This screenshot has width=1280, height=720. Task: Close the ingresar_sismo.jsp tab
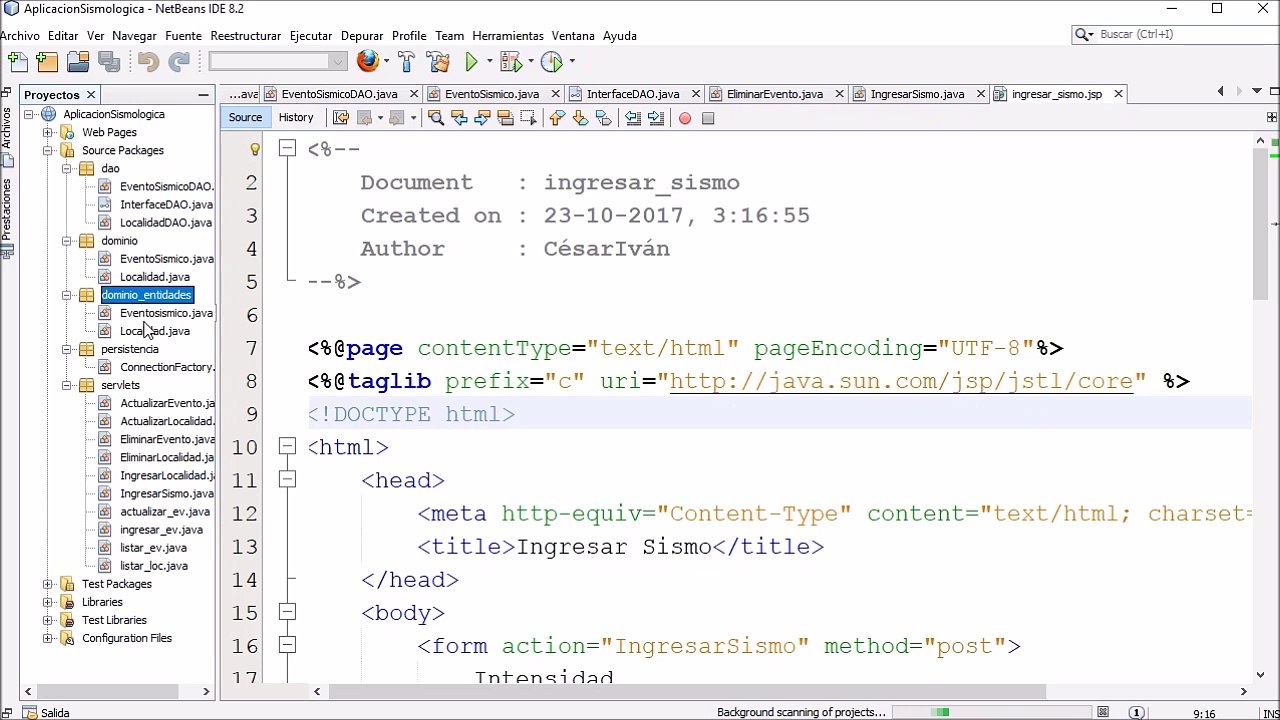1118,94
